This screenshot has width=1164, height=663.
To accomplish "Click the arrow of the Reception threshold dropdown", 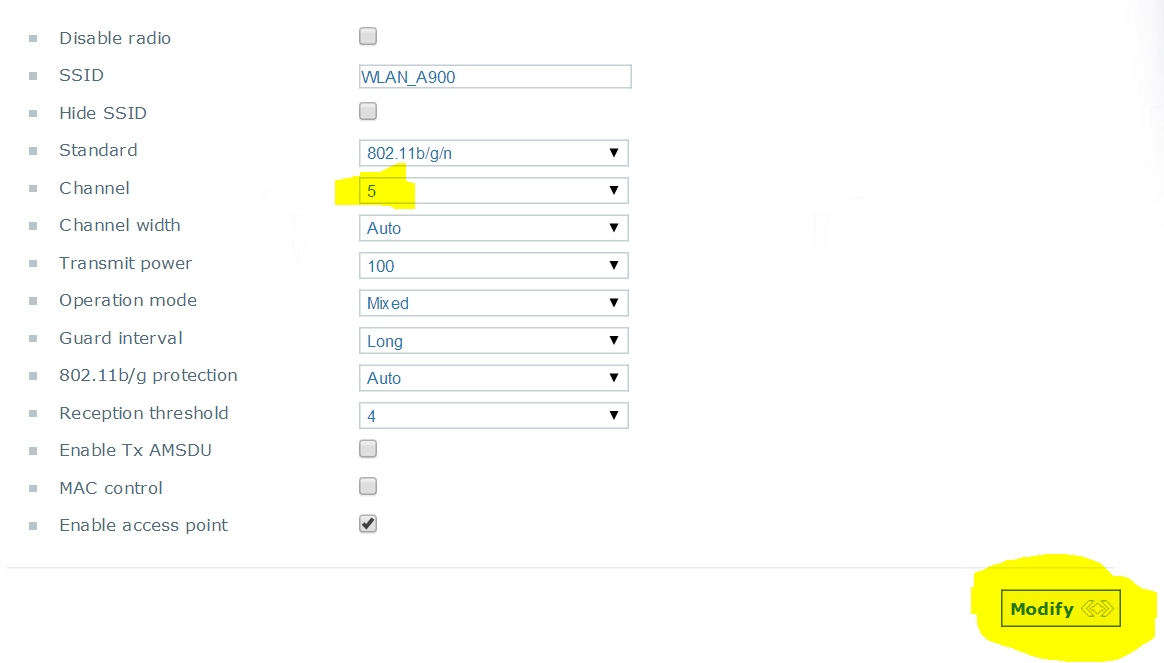I will point(614,415).
